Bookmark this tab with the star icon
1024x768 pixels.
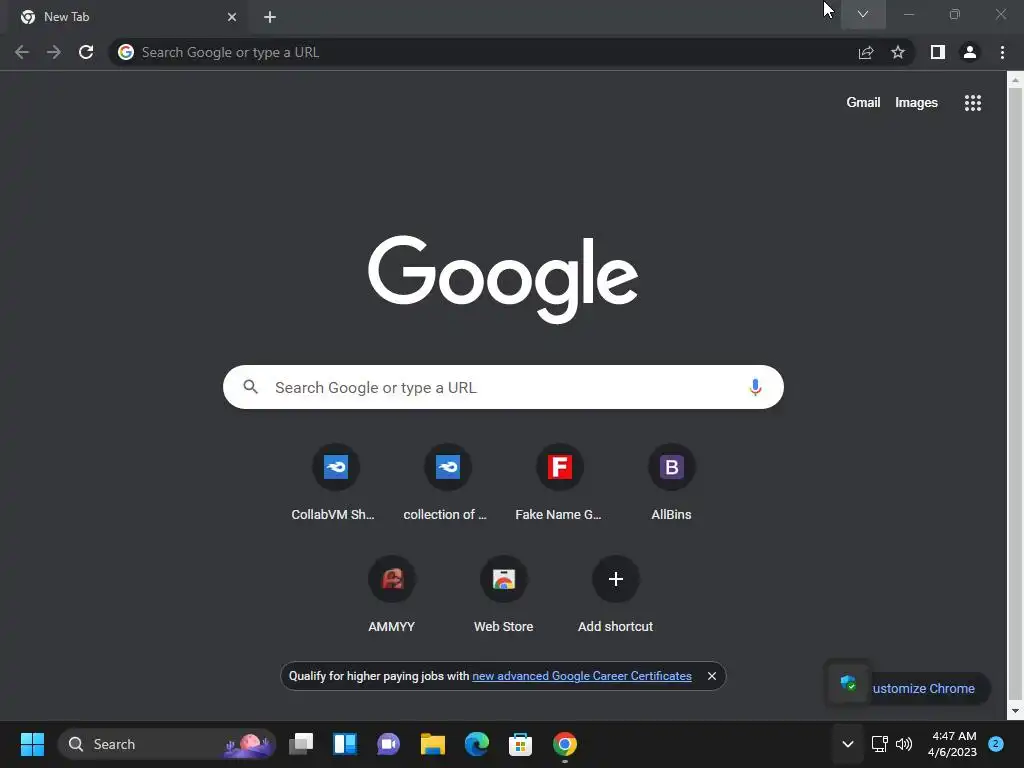(898, 52)
